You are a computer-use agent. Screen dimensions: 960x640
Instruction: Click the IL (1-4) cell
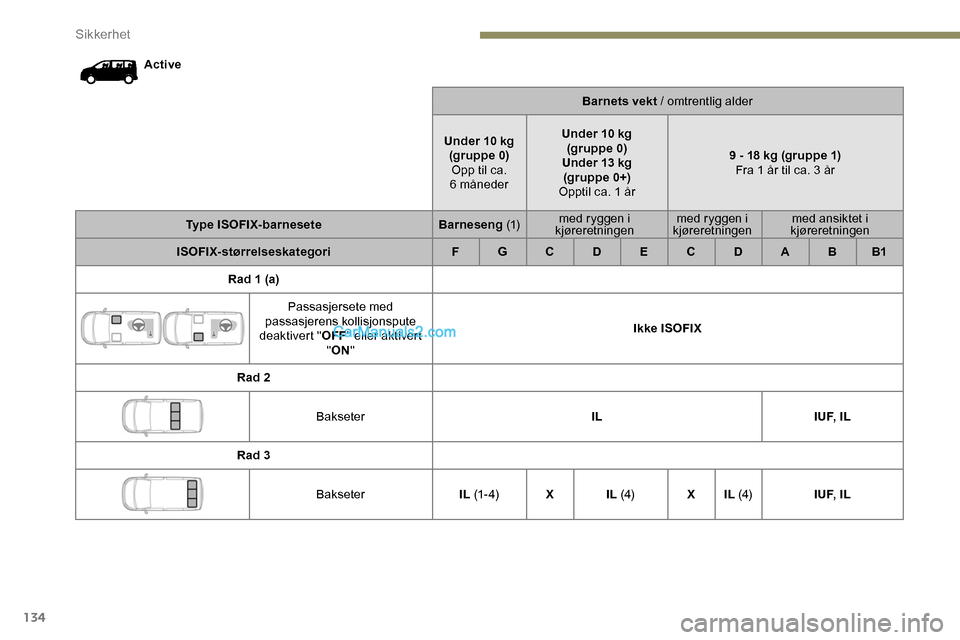coord(479,494)
